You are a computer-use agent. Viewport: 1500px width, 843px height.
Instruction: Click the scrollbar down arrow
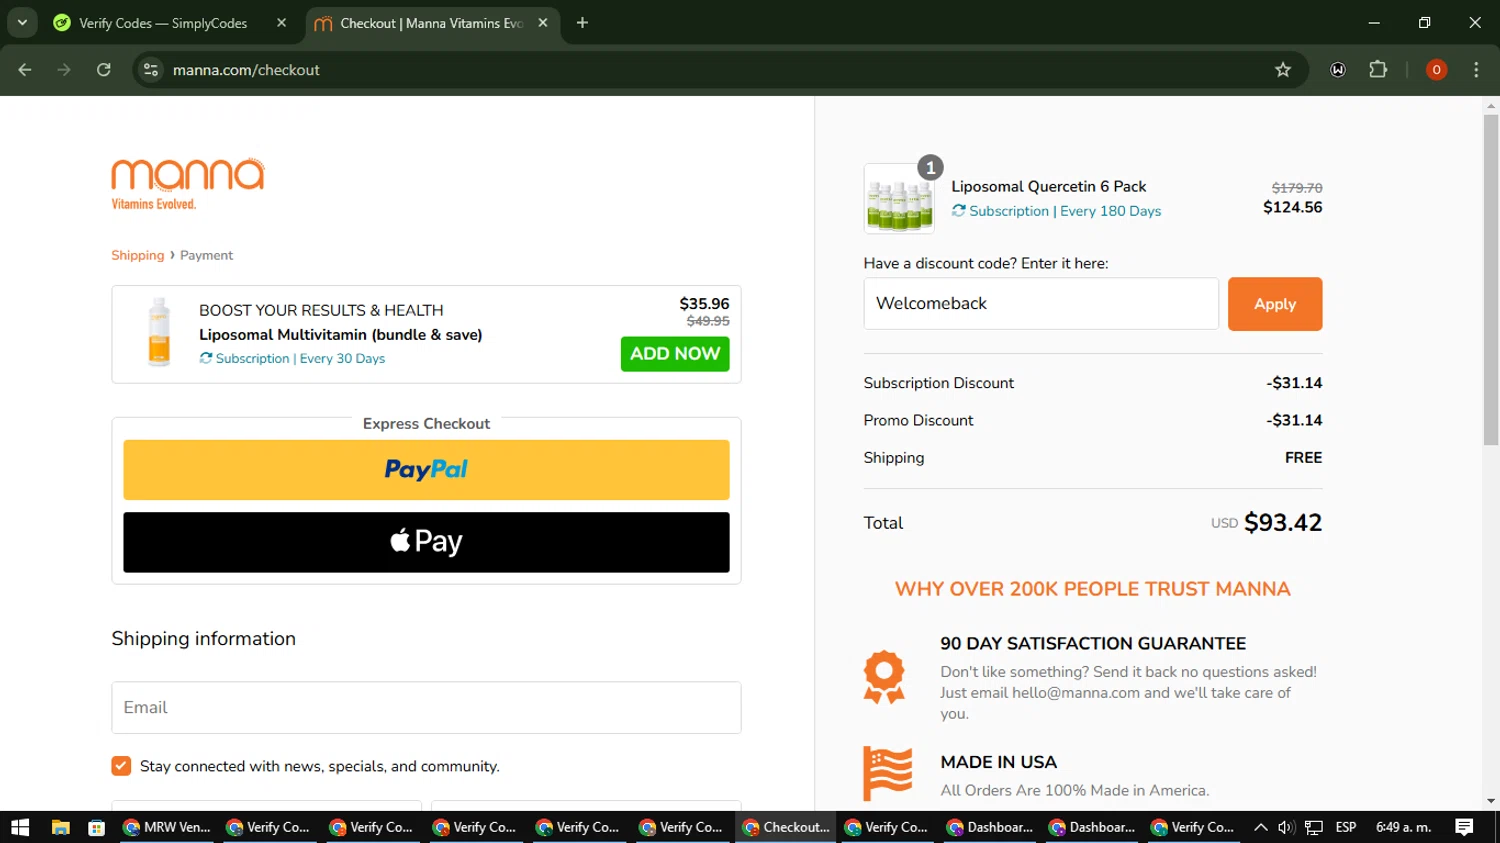pos(1491,802)
